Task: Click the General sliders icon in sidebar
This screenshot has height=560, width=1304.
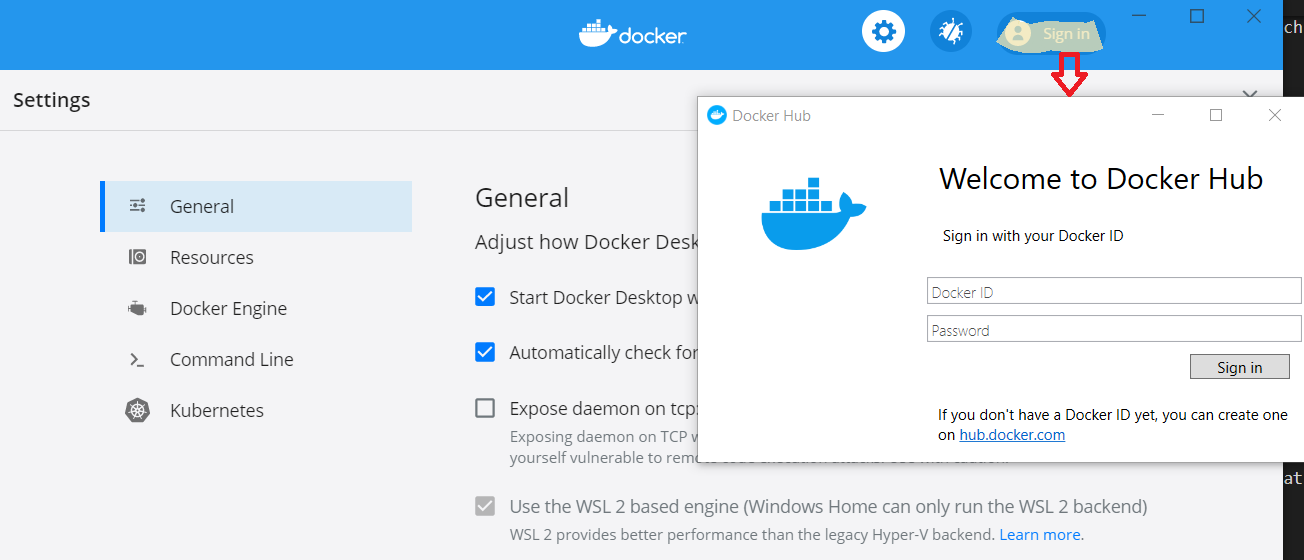Action: [138, 206]
